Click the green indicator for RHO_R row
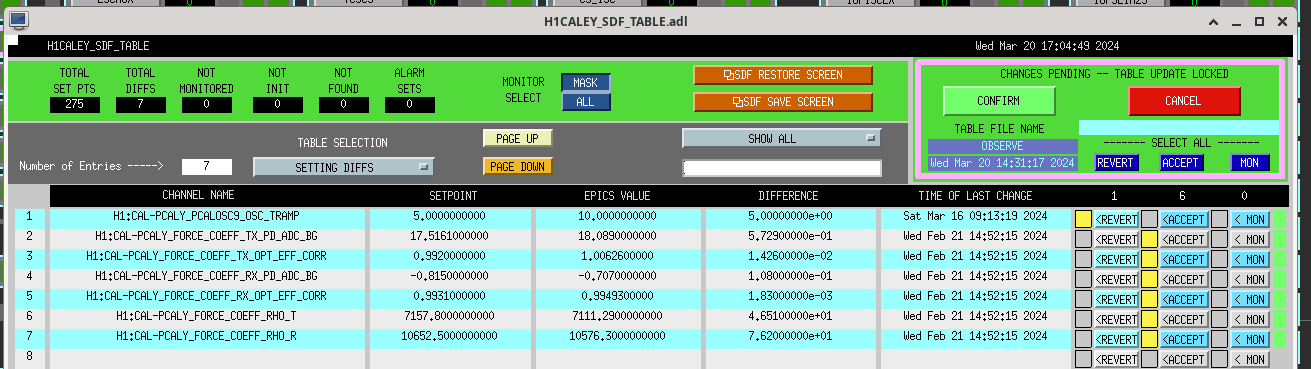 pos(1280,338)
